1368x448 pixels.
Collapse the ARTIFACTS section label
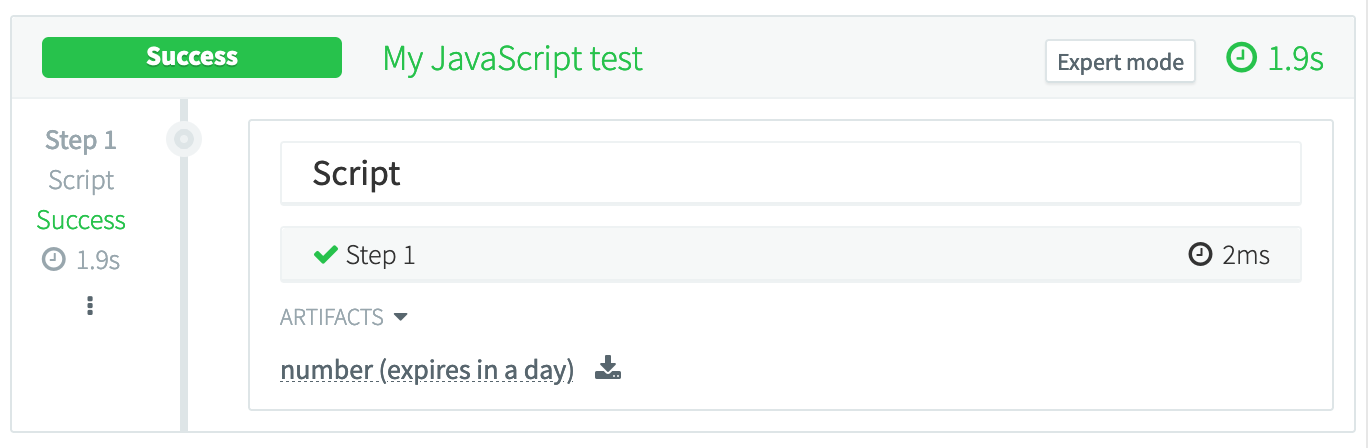click(332, 318)
